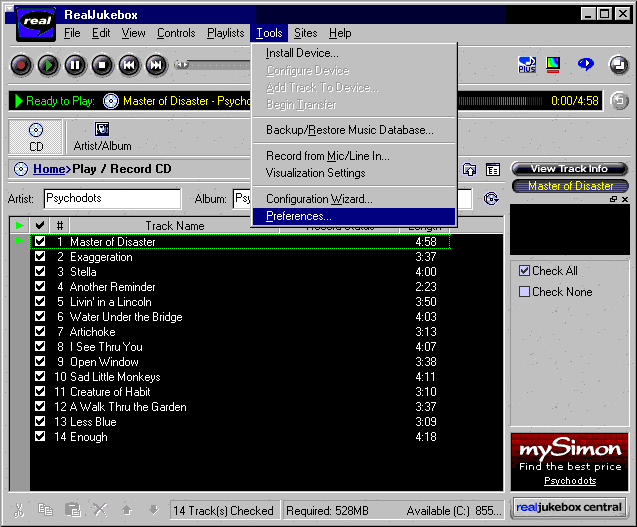The image size is (637, 527).
Task: Uncheck track 3 Stella
Action: coord(40,271)
